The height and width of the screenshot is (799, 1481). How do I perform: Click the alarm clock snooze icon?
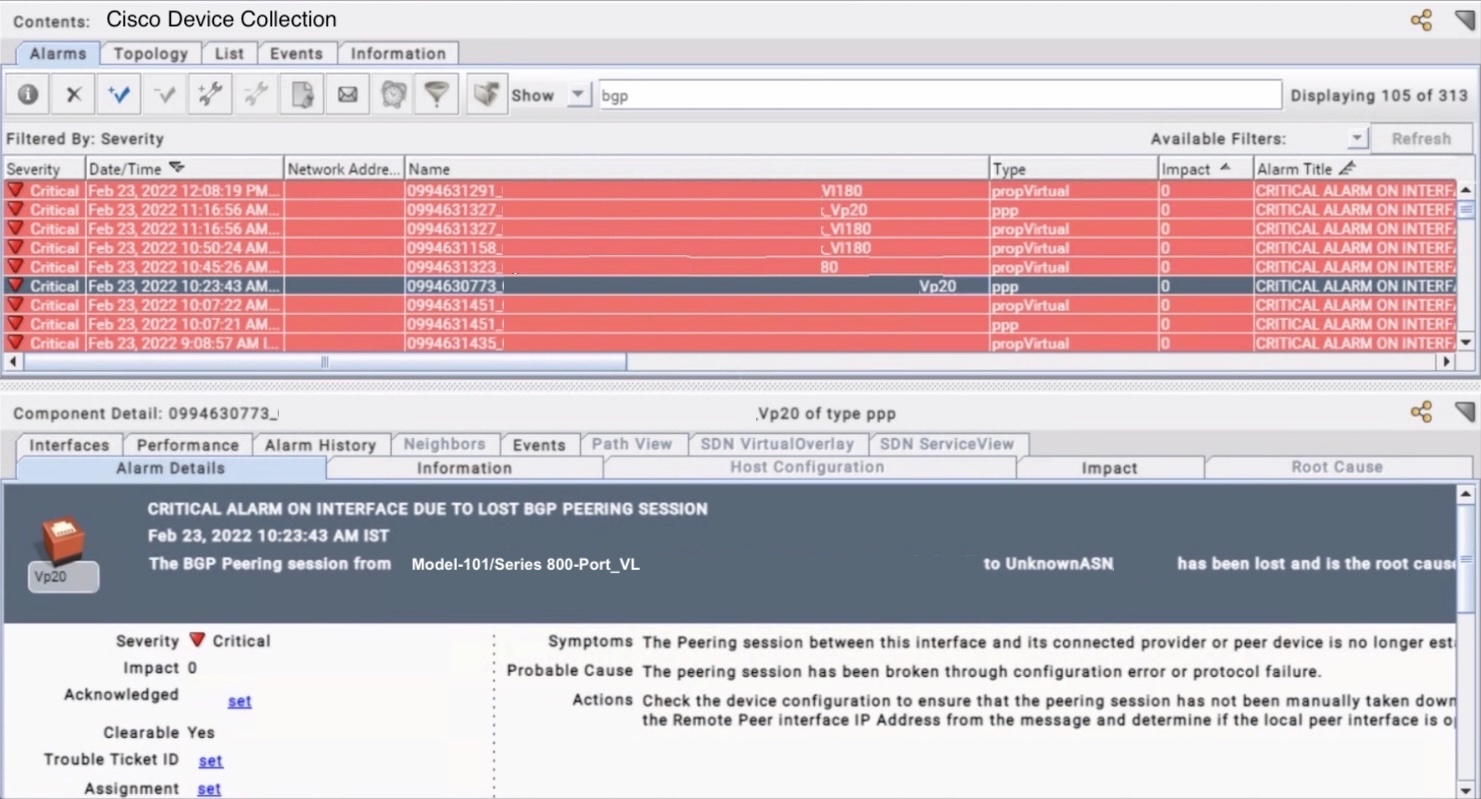[x=394, y=95]
